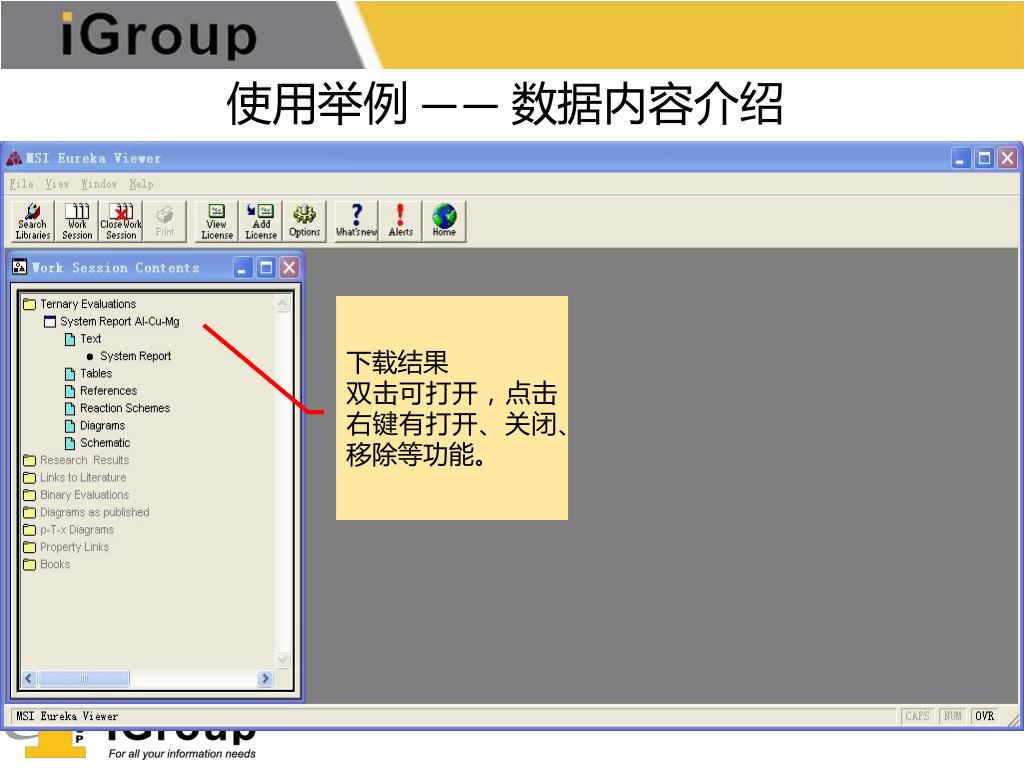The height and width of the screenshot is (768, 1024).
Task: Select the Ternary Evaluations folder
Action: pyautogui.click(x=88, y=304)
